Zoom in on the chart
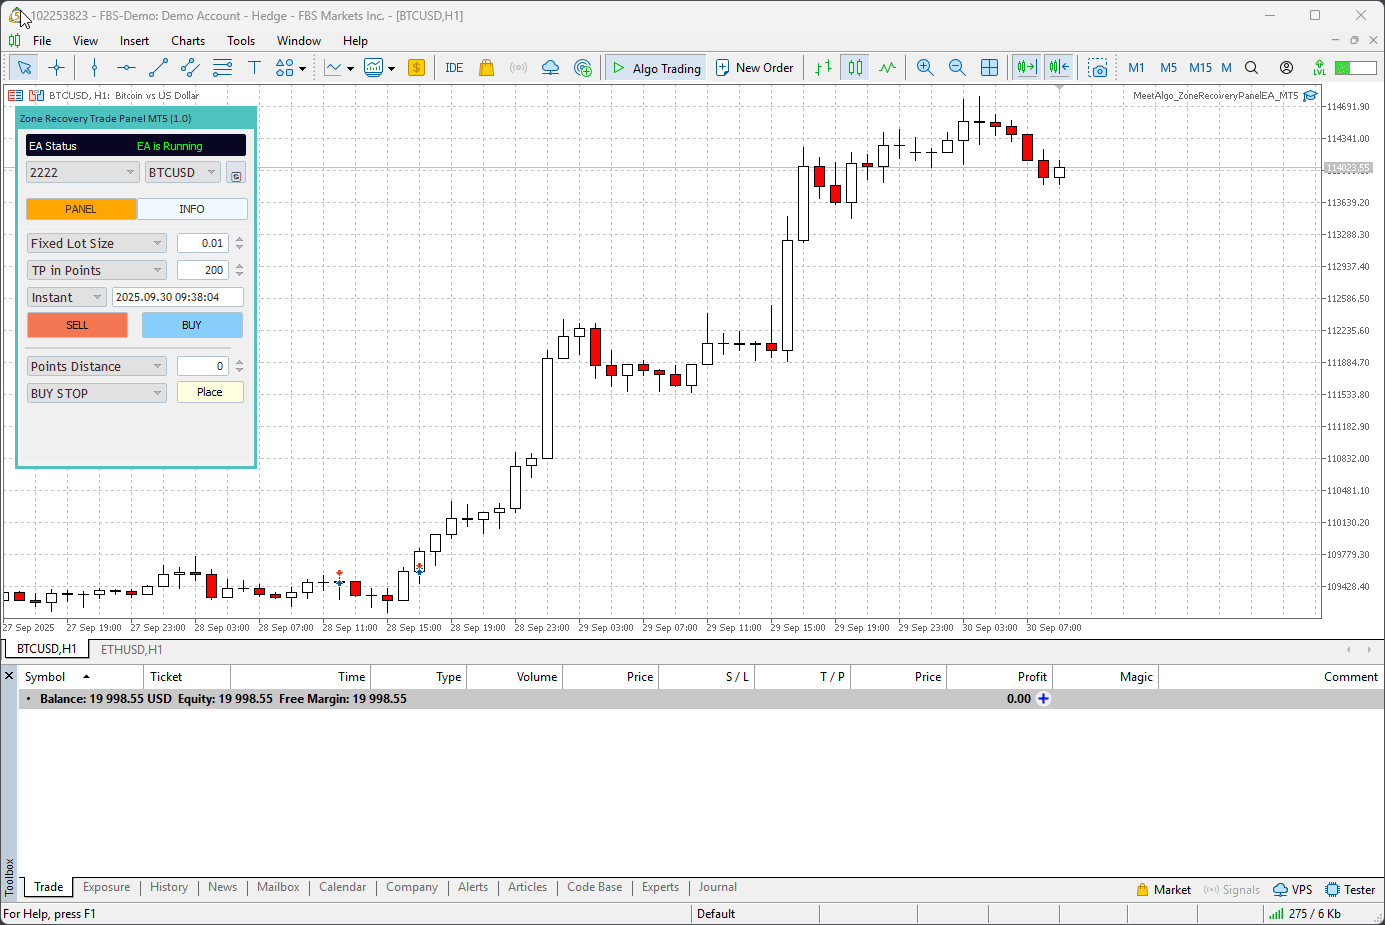The width and height of the screenshot is (1385, 925). 925,68
